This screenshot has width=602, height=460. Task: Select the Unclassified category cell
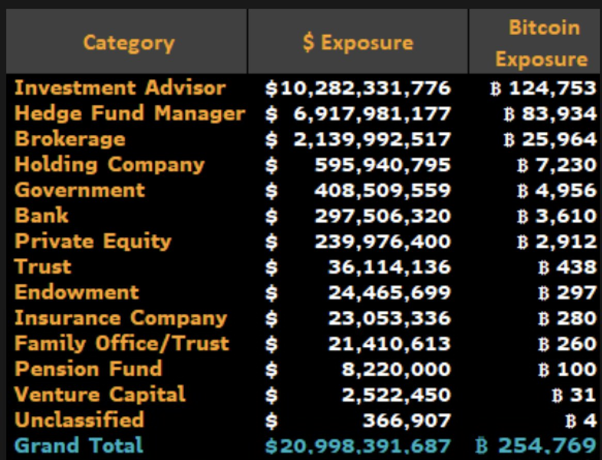[80, 420]
